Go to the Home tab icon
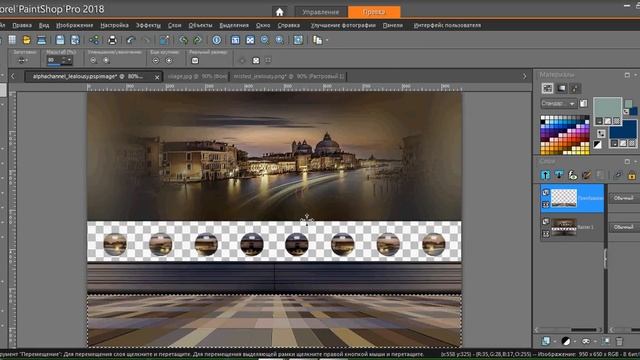 point(280,12)
